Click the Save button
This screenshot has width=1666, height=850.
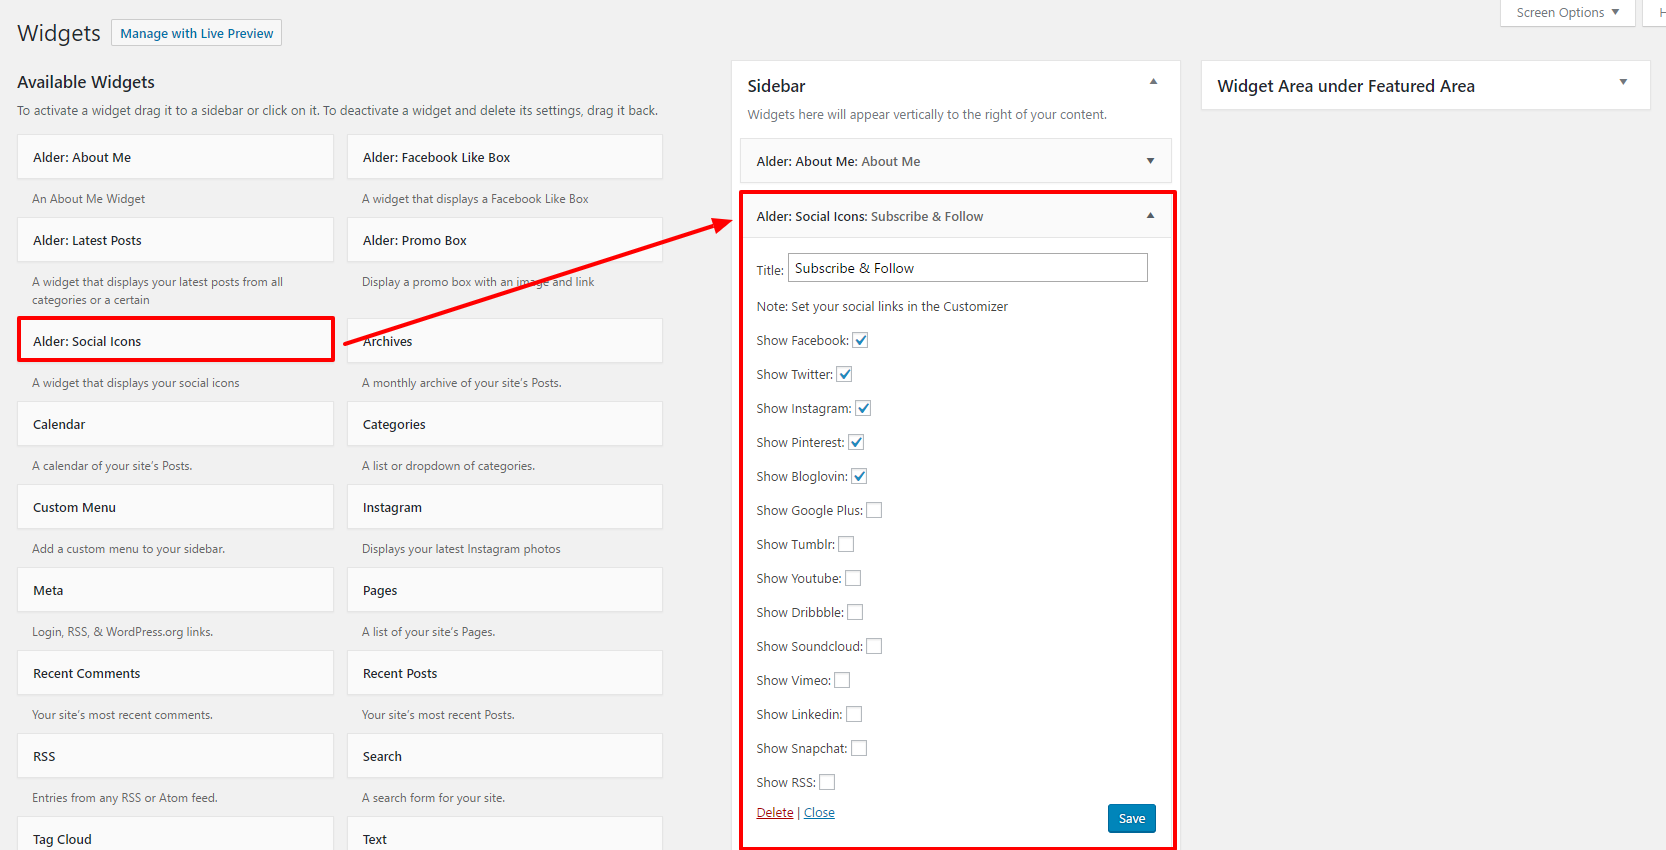1131,818
